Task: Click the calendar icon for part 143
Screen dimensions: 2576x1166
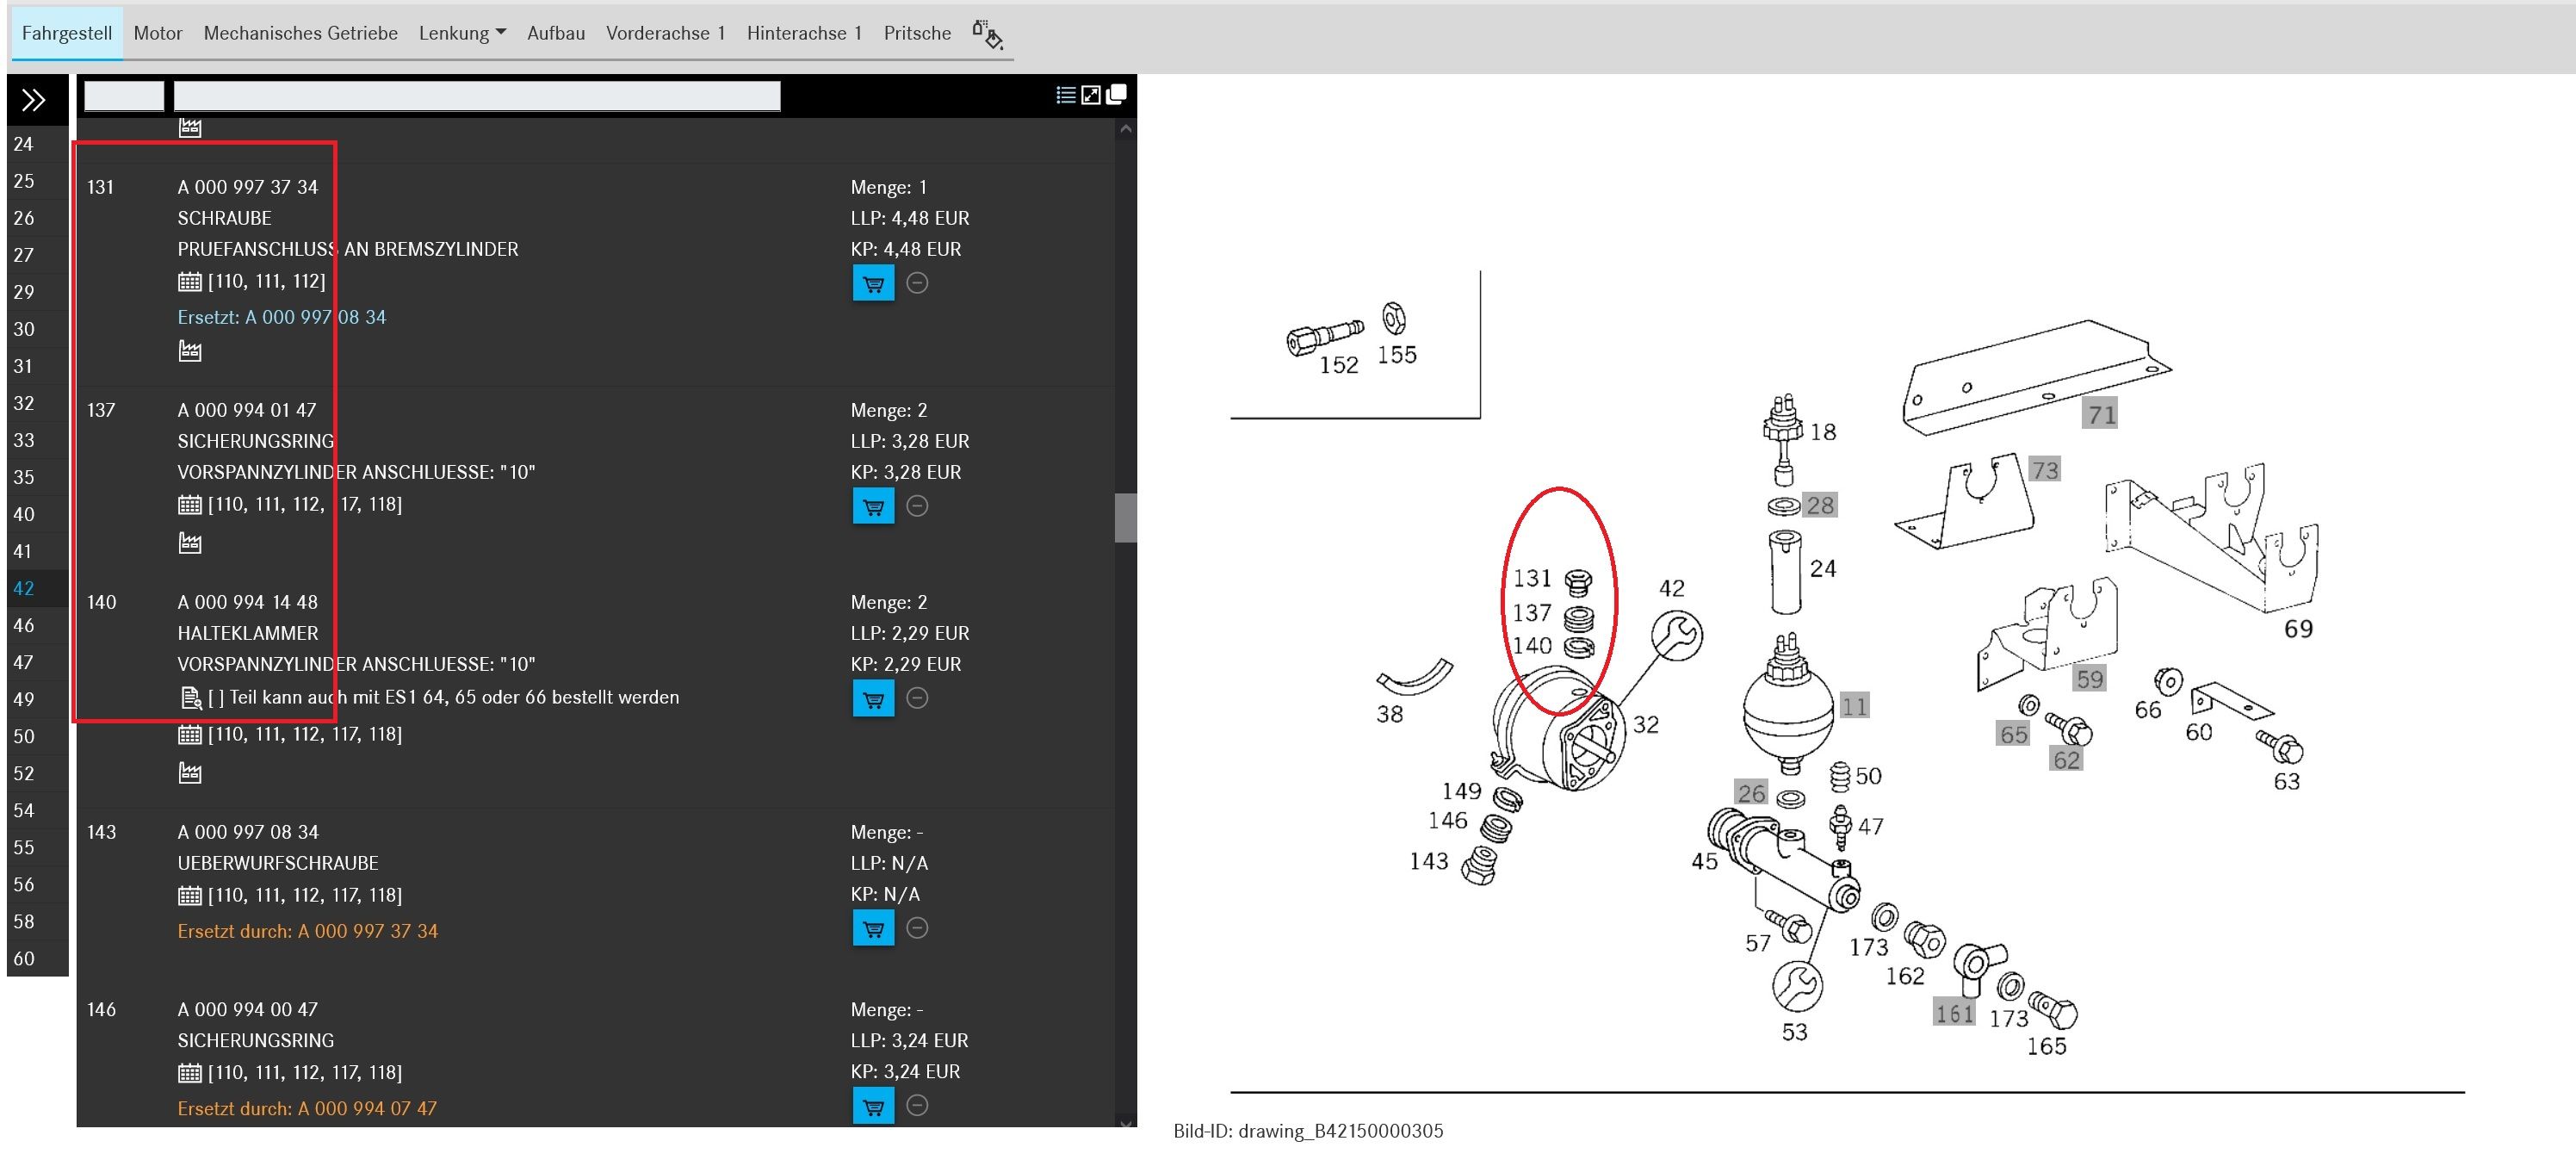Action: [190, 895]
